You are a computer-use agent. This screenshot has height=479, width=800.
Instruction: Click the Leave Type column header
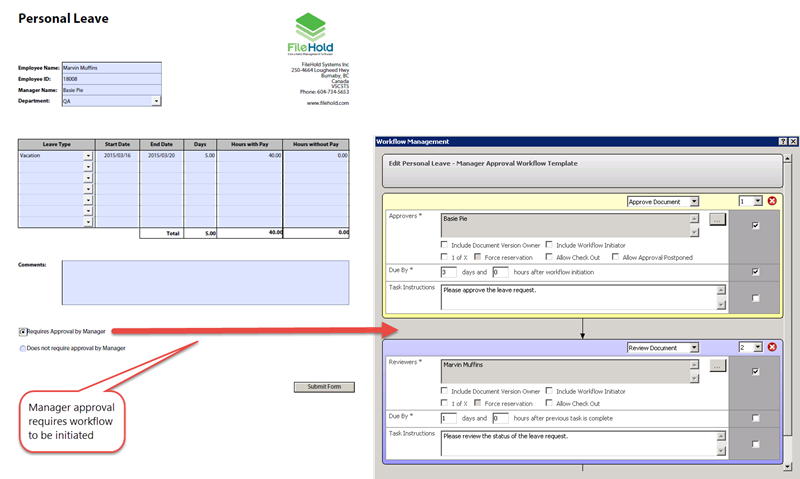pos(57,144)
